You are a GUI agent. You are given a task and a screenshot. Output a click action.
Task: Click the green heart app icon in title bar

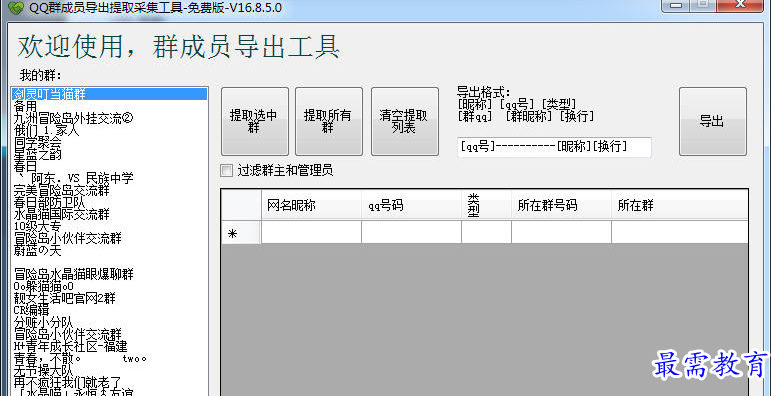pyautogui.click(x=15, y=7)
